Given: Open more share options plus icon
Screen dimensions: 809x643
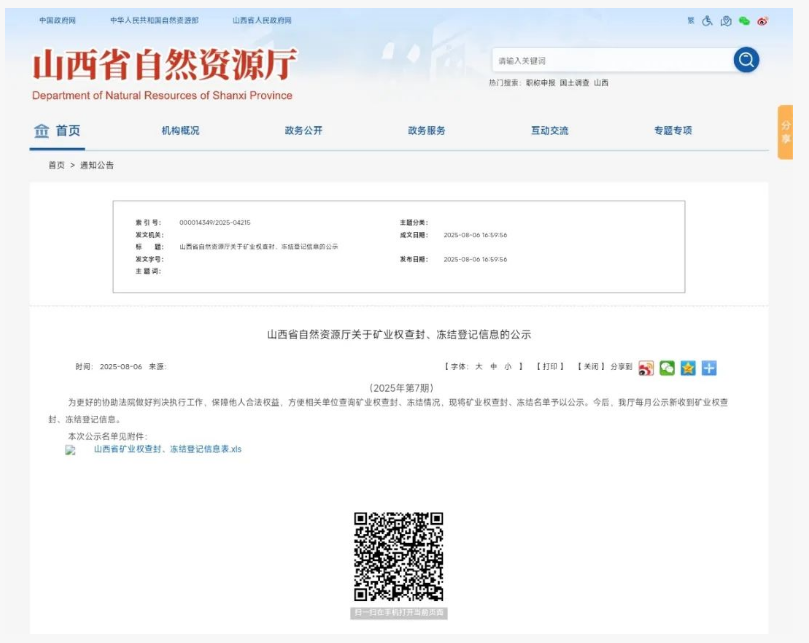Looking at the screenshot, I should click(x=709, y=368).
